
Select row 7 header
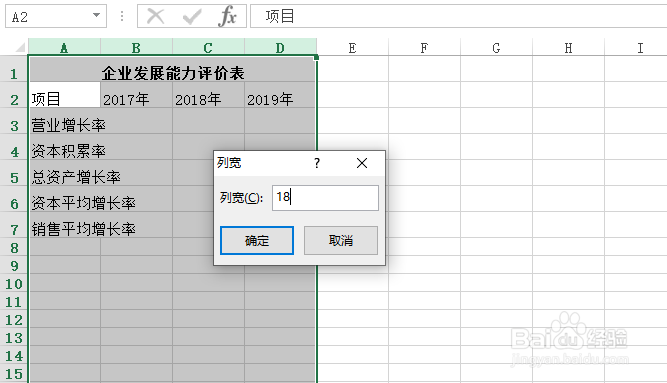(14, 225)
